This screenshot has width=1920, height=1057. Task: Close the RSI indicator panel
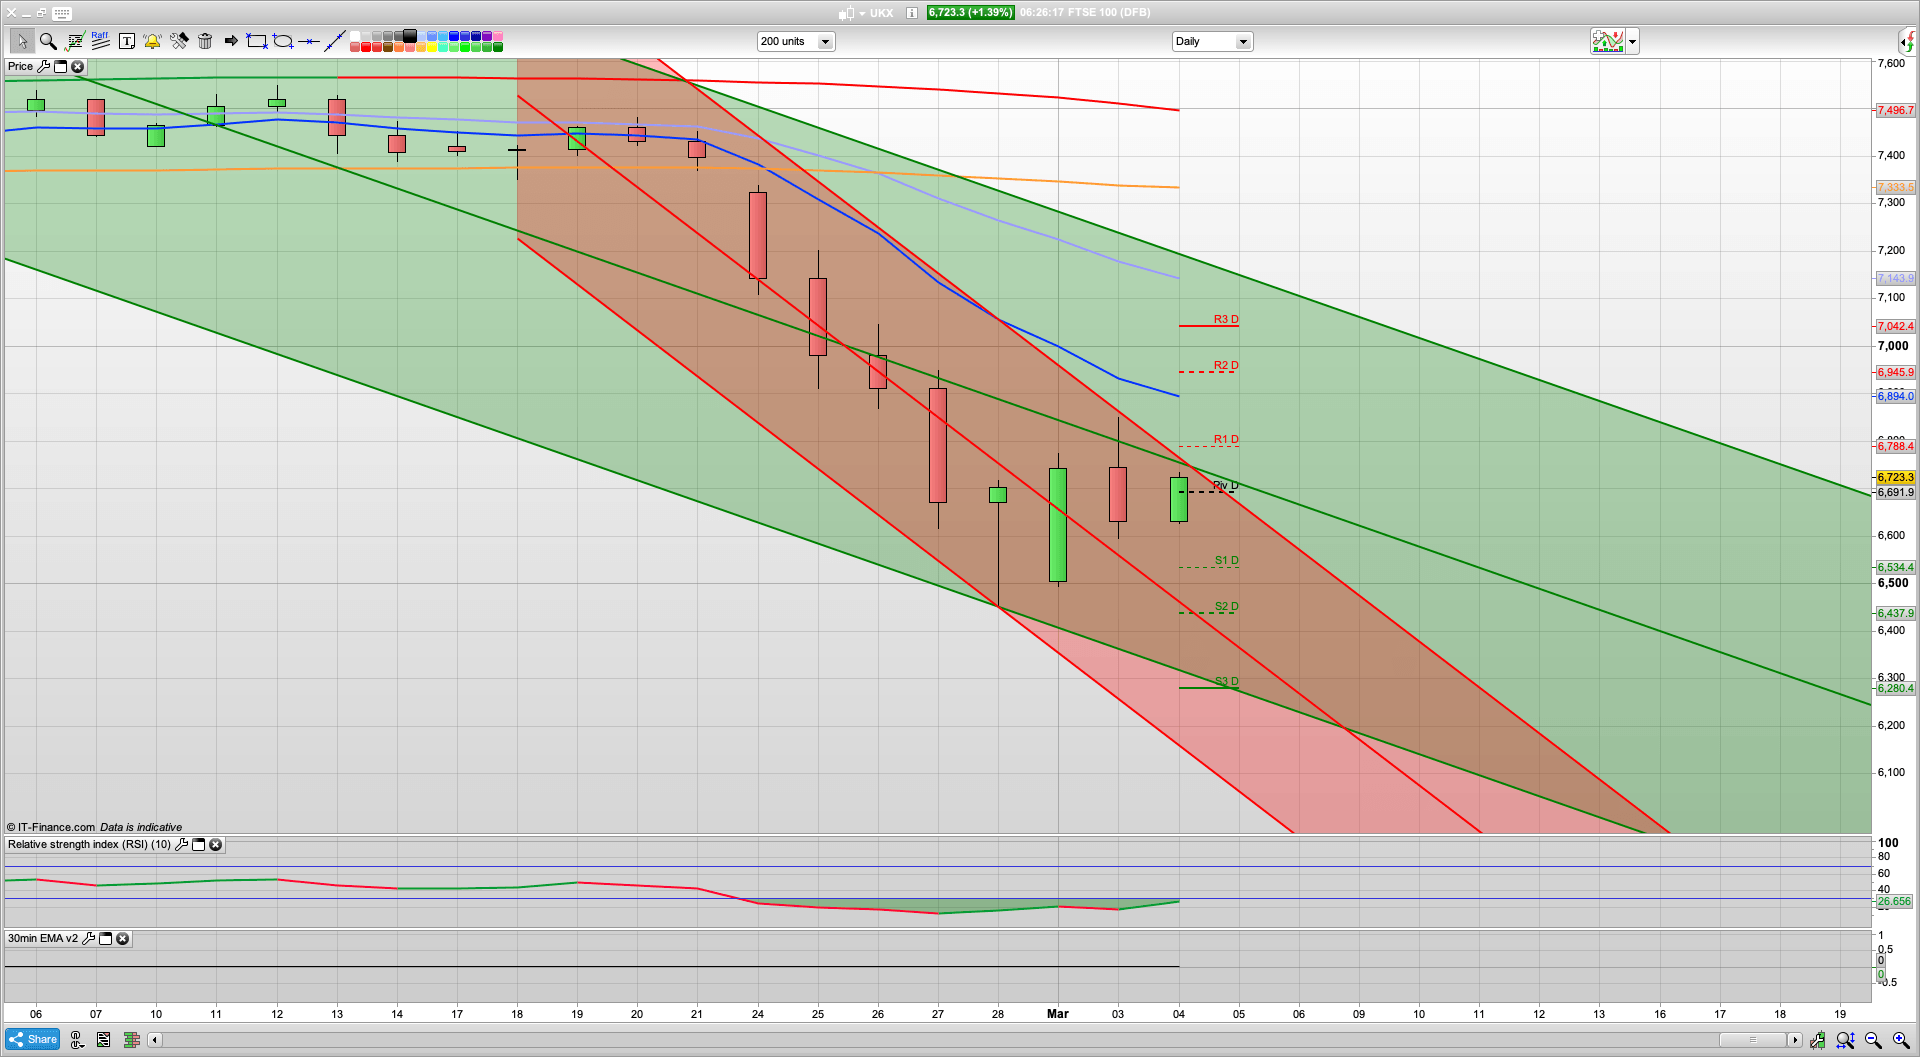pos(215,845)
